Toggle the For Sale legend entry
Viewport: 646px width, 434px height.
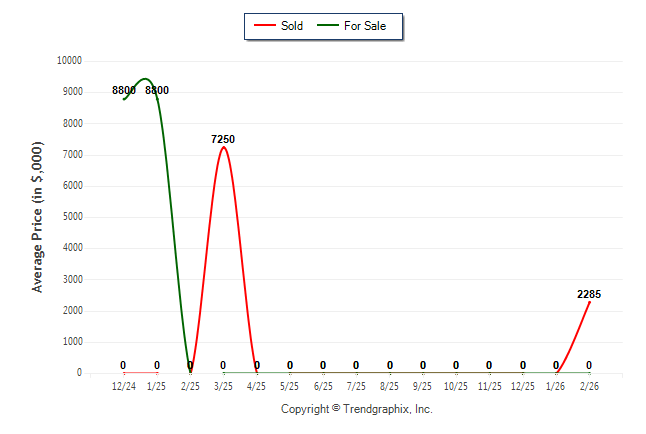pyautogui.click(x=364, y=26)
